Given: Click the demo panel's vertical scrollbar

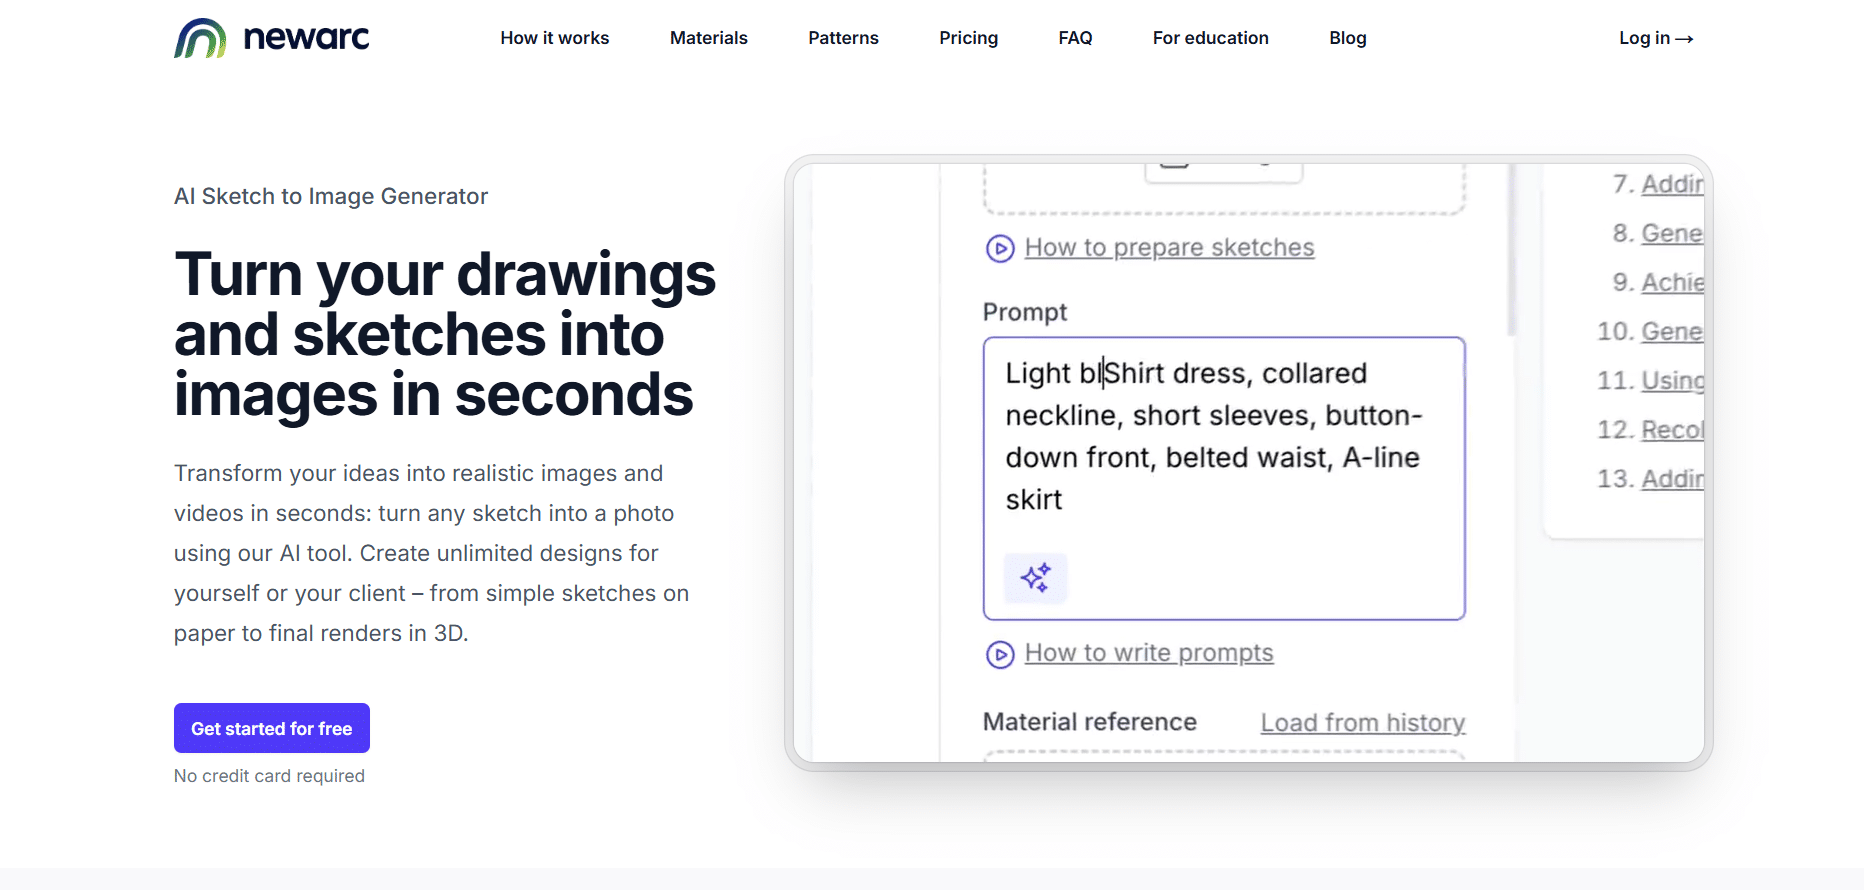Looking at the screenshot, I should pos(1512,250).
